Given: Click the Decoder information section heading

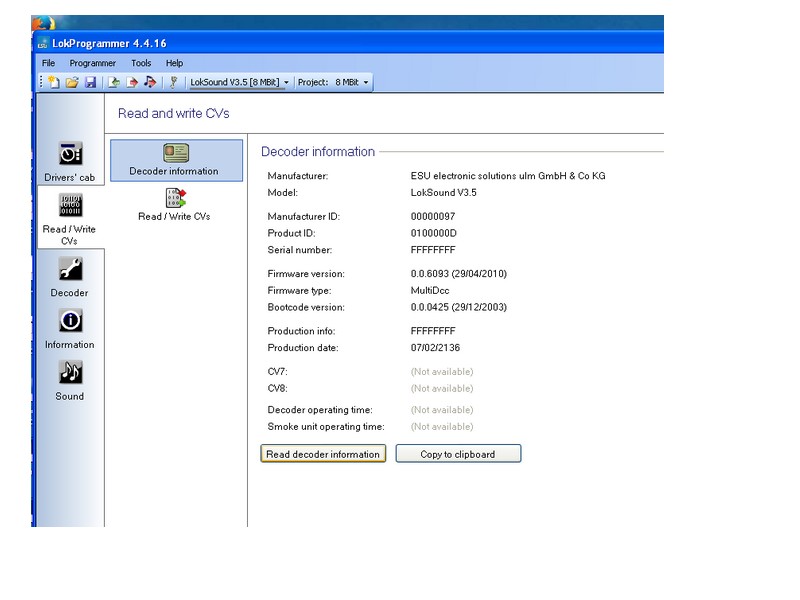Looking at the screenshot, I should 318,152.
